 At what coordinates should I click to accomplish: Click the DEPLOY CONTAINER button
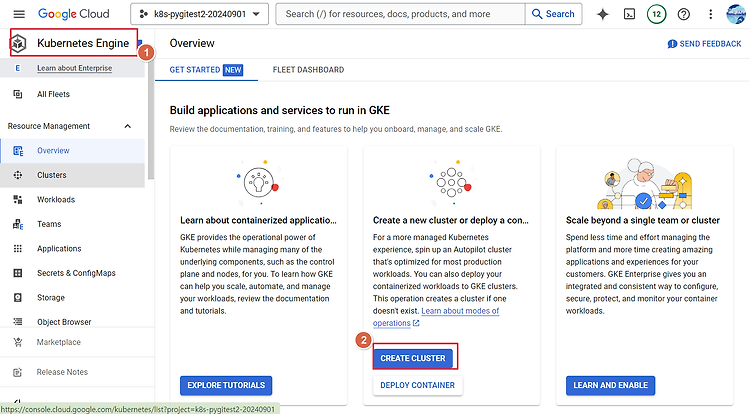[x=418, y=385]
